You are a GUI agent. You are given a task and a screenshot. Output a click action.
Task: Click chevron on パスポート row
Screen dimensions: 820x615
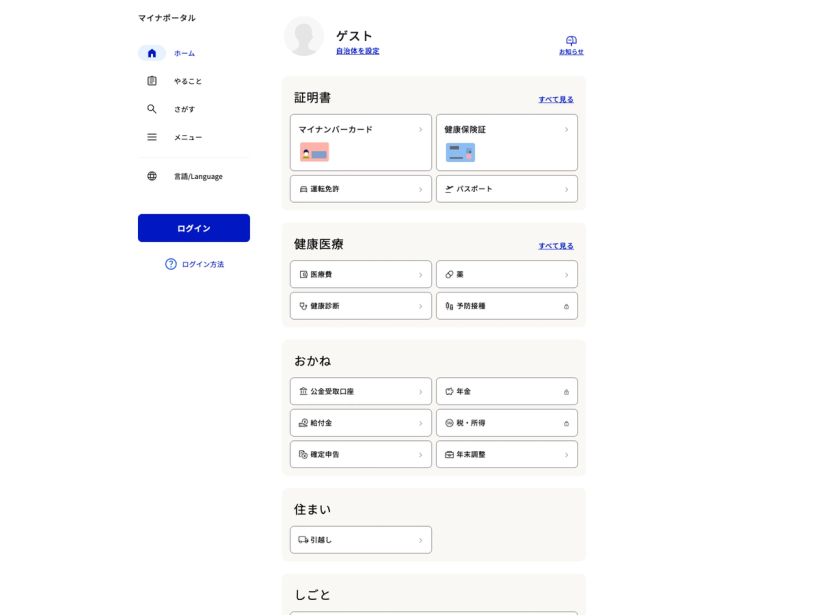[566, 189]
